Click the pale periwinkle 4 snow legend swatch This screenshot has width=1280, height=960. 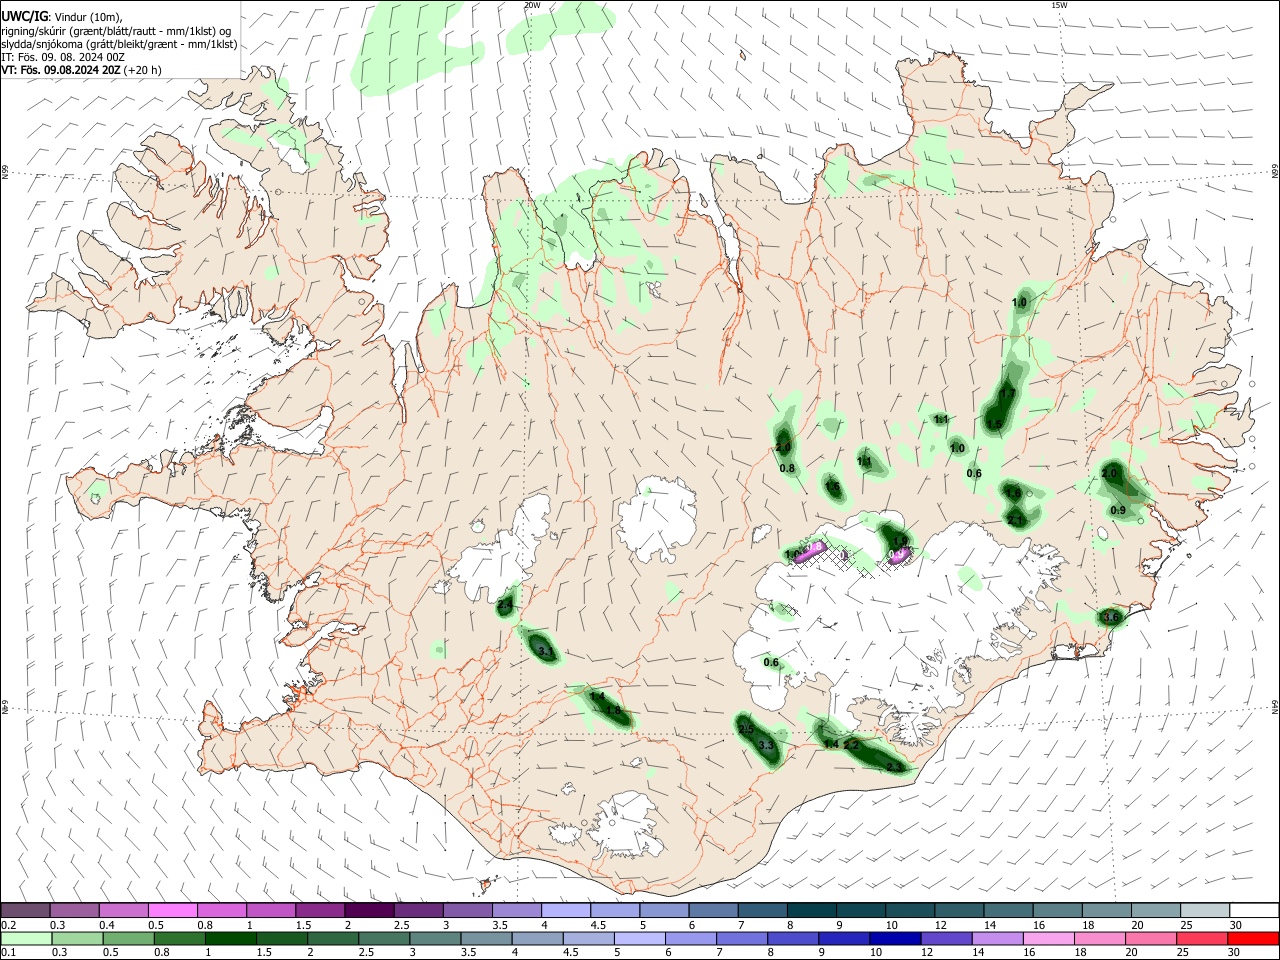tap(565, 910)
